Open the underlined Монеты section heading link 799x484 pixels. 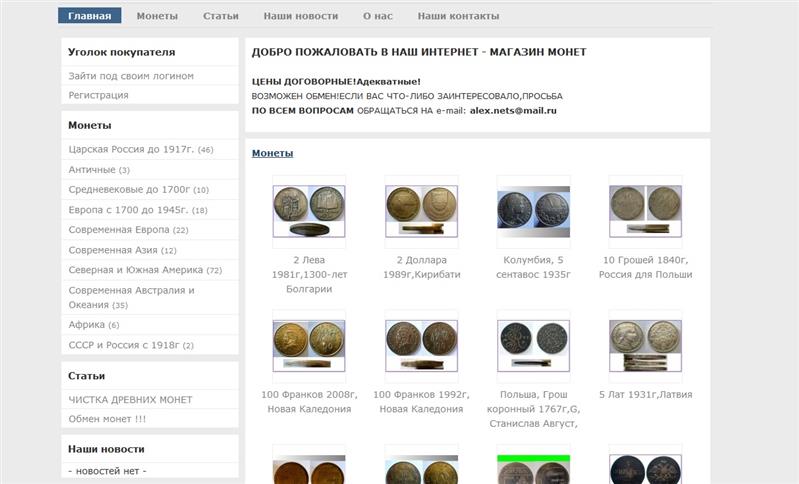pos(272,153)
